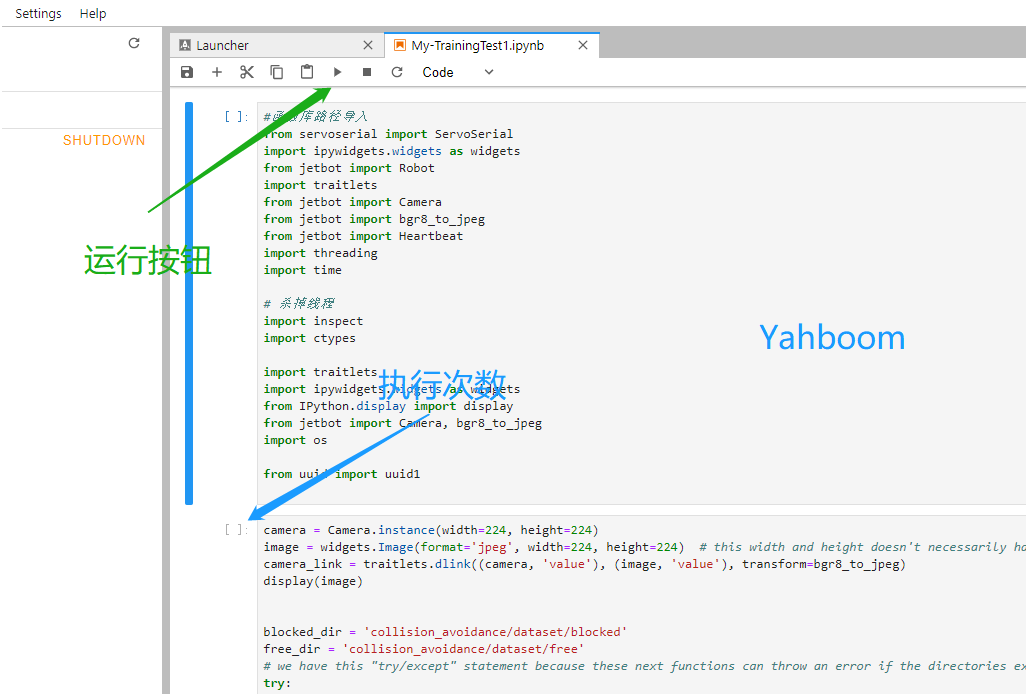Click the 'from jetbot import Robot' line
The height and width of the screenshot is (696, 1028).
pos(349,168)
